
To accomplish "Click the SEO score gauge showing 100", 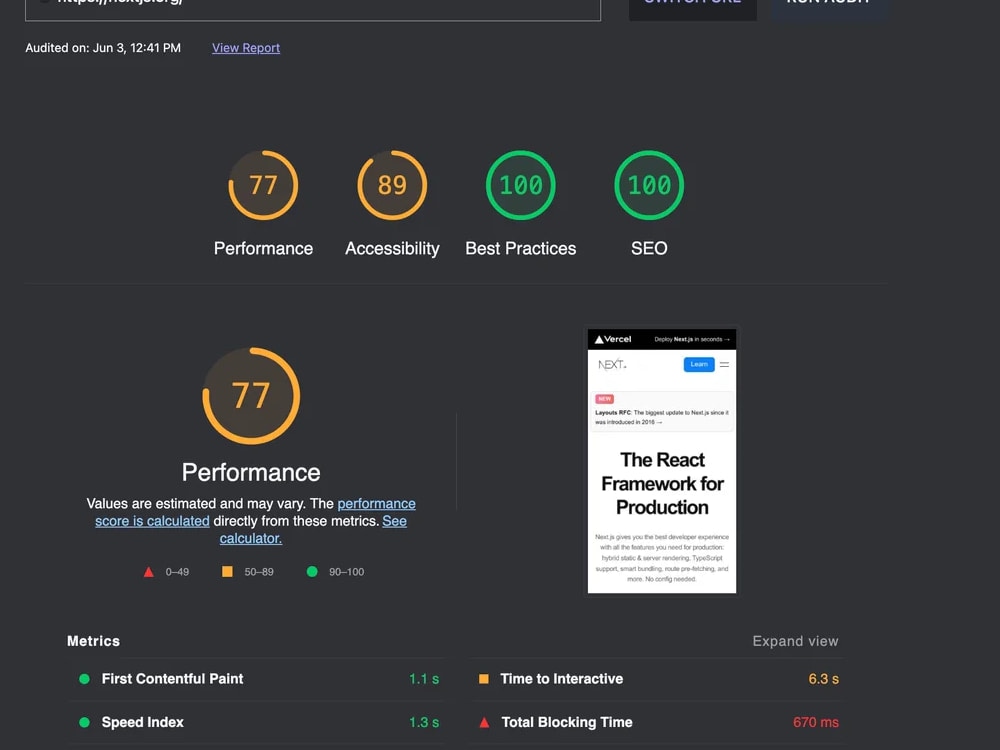I will [649, 185].
